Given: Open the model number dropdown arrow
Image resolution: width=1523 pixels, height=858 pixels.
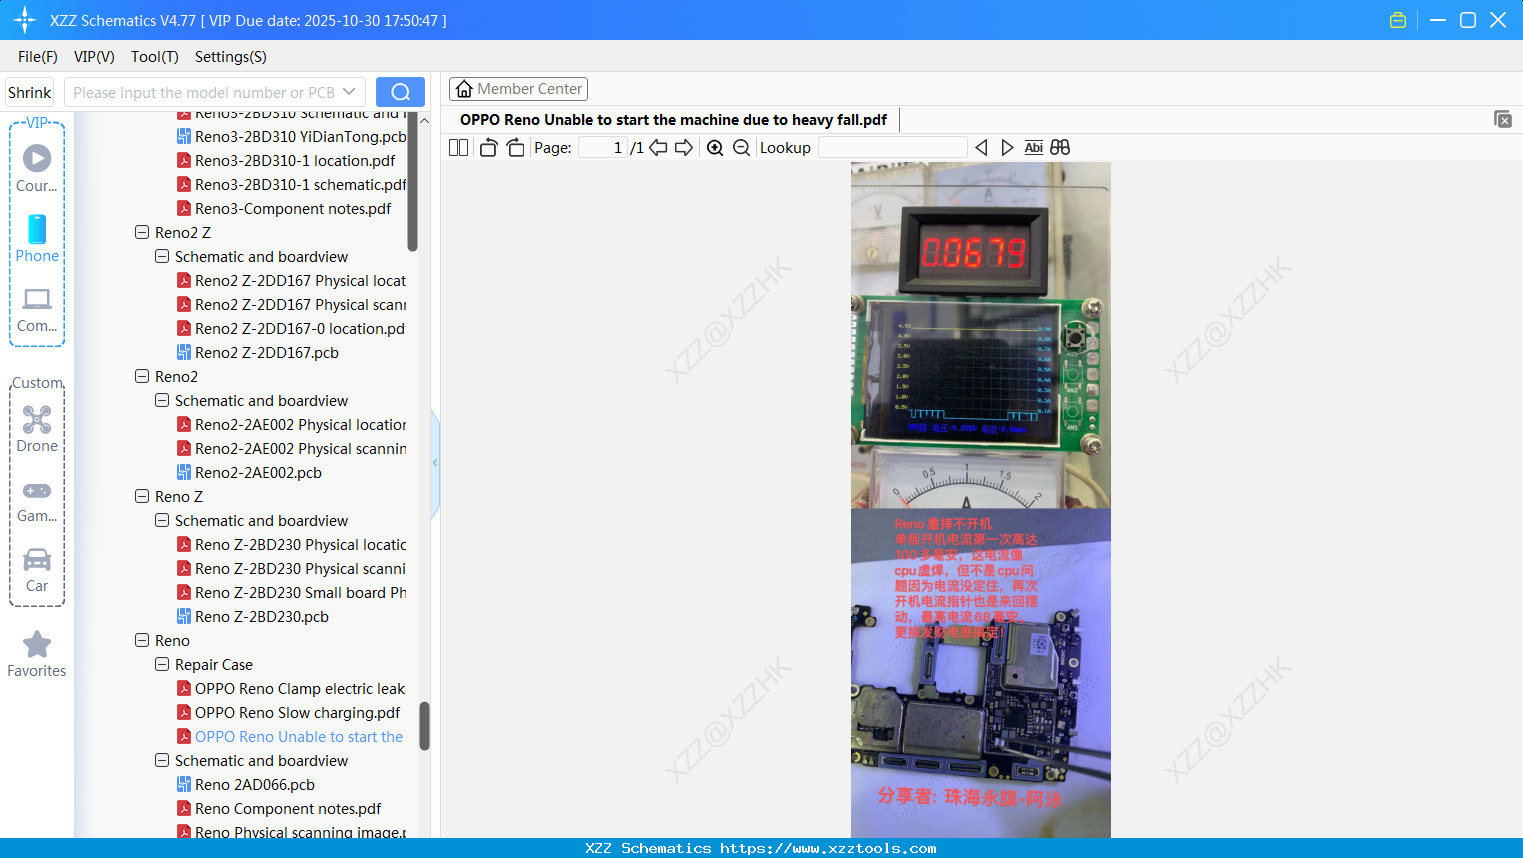Looking at the screenshot, I should click(x=349, y=92).
